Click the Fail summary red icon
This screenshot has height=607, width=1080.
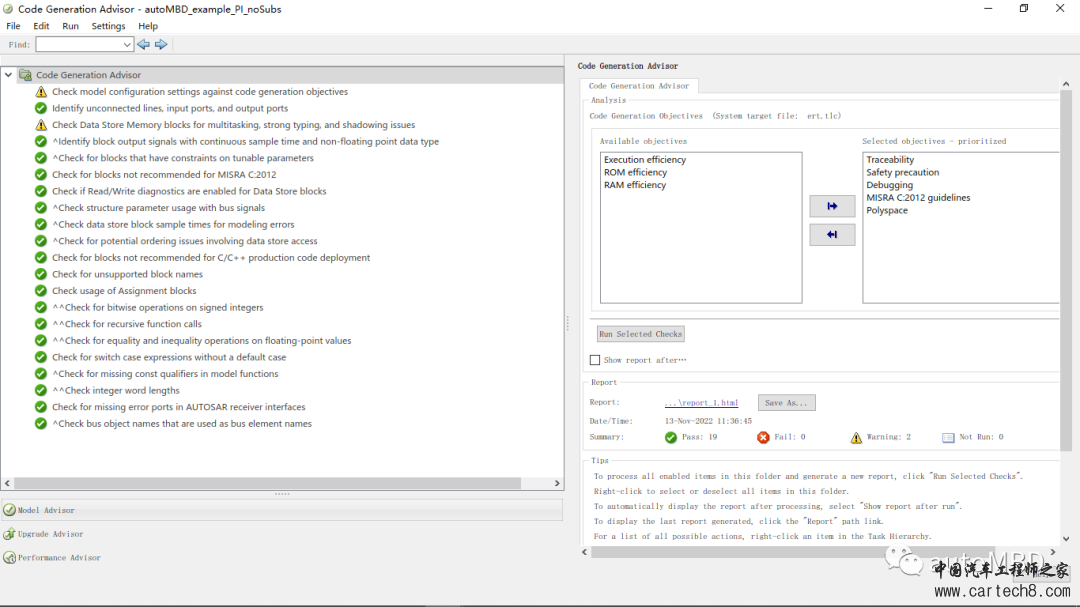(763, 438)
